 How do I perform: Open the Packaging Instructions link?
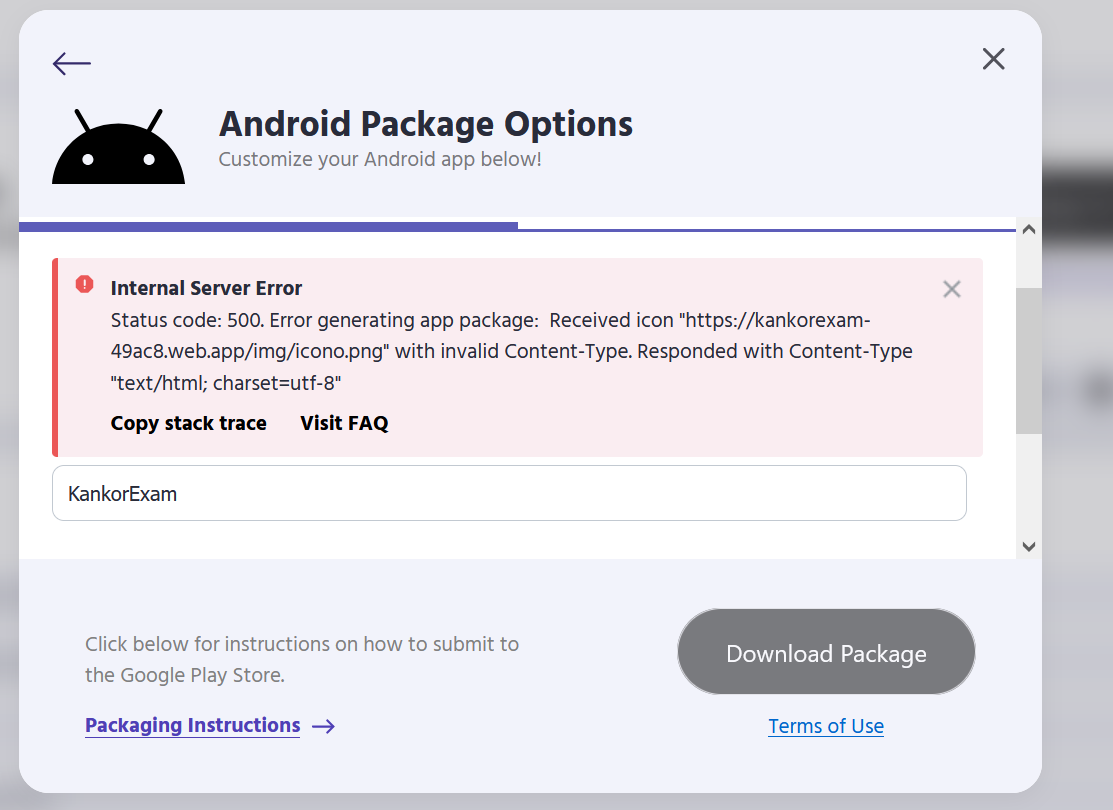tap(192, 726)
